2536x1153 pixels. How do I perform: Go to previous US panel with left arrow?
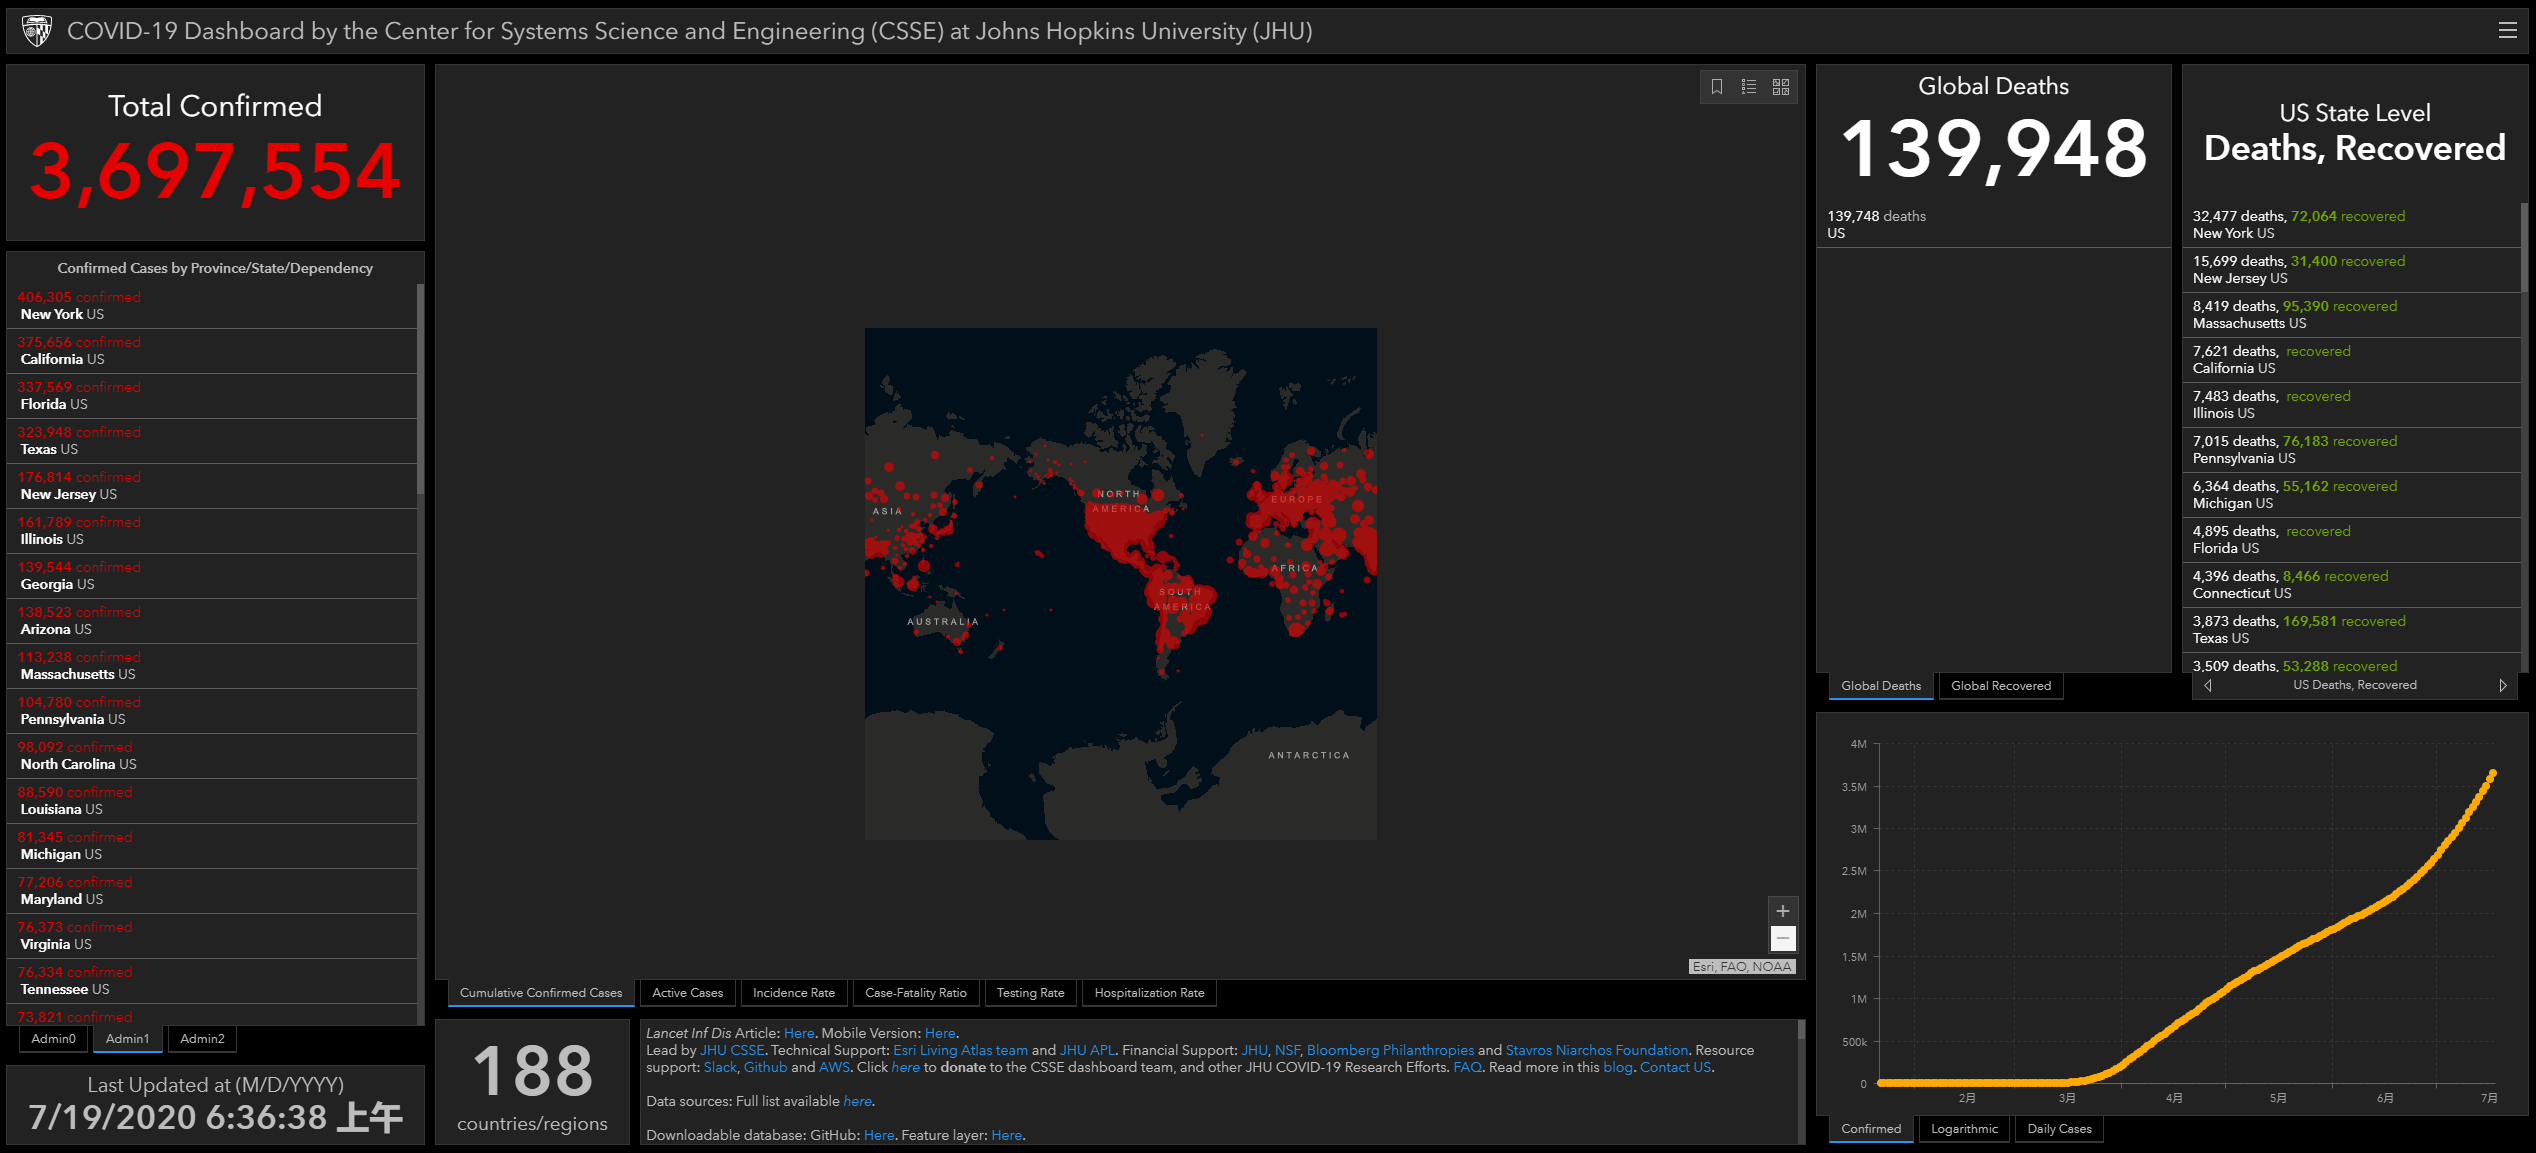pos(2208,686)
